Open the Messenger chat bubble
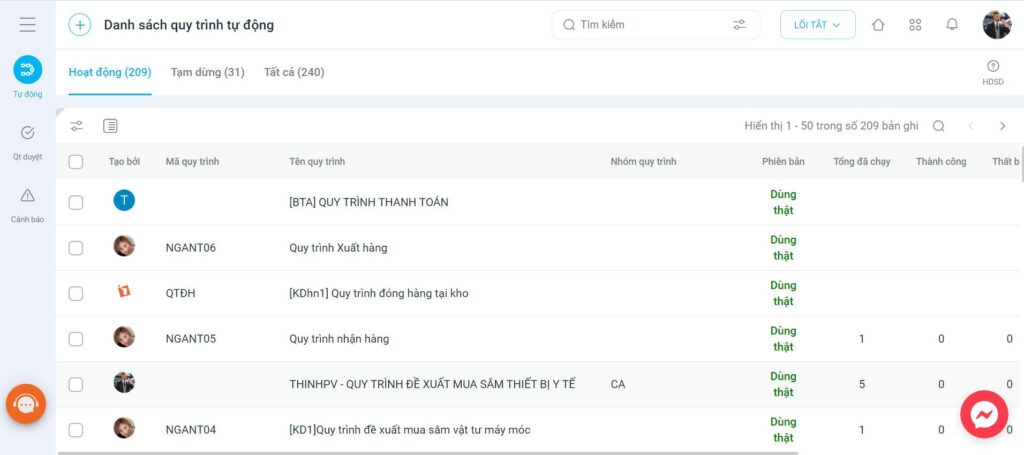The height and width of the screenshot is (455, 1024). pos(984,414)
